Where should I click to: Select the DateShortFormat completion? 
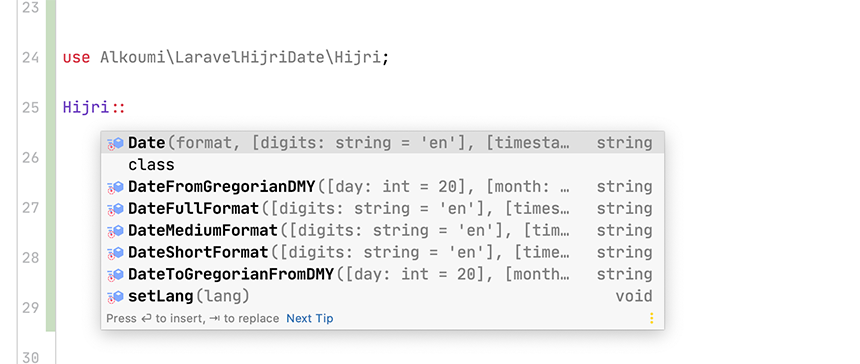[382, 253]
